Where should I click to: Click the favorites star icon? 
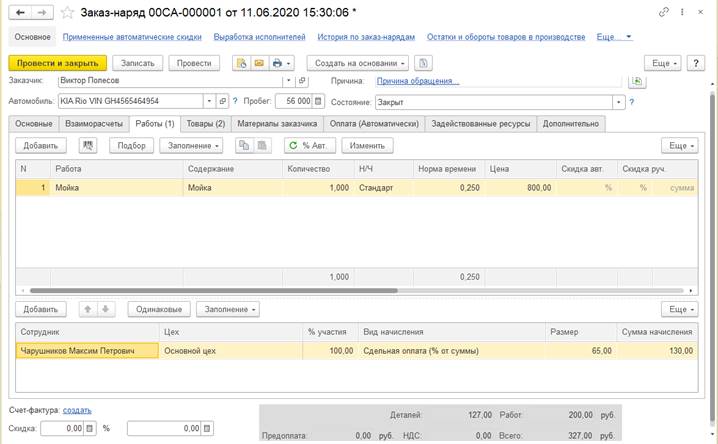67,12
